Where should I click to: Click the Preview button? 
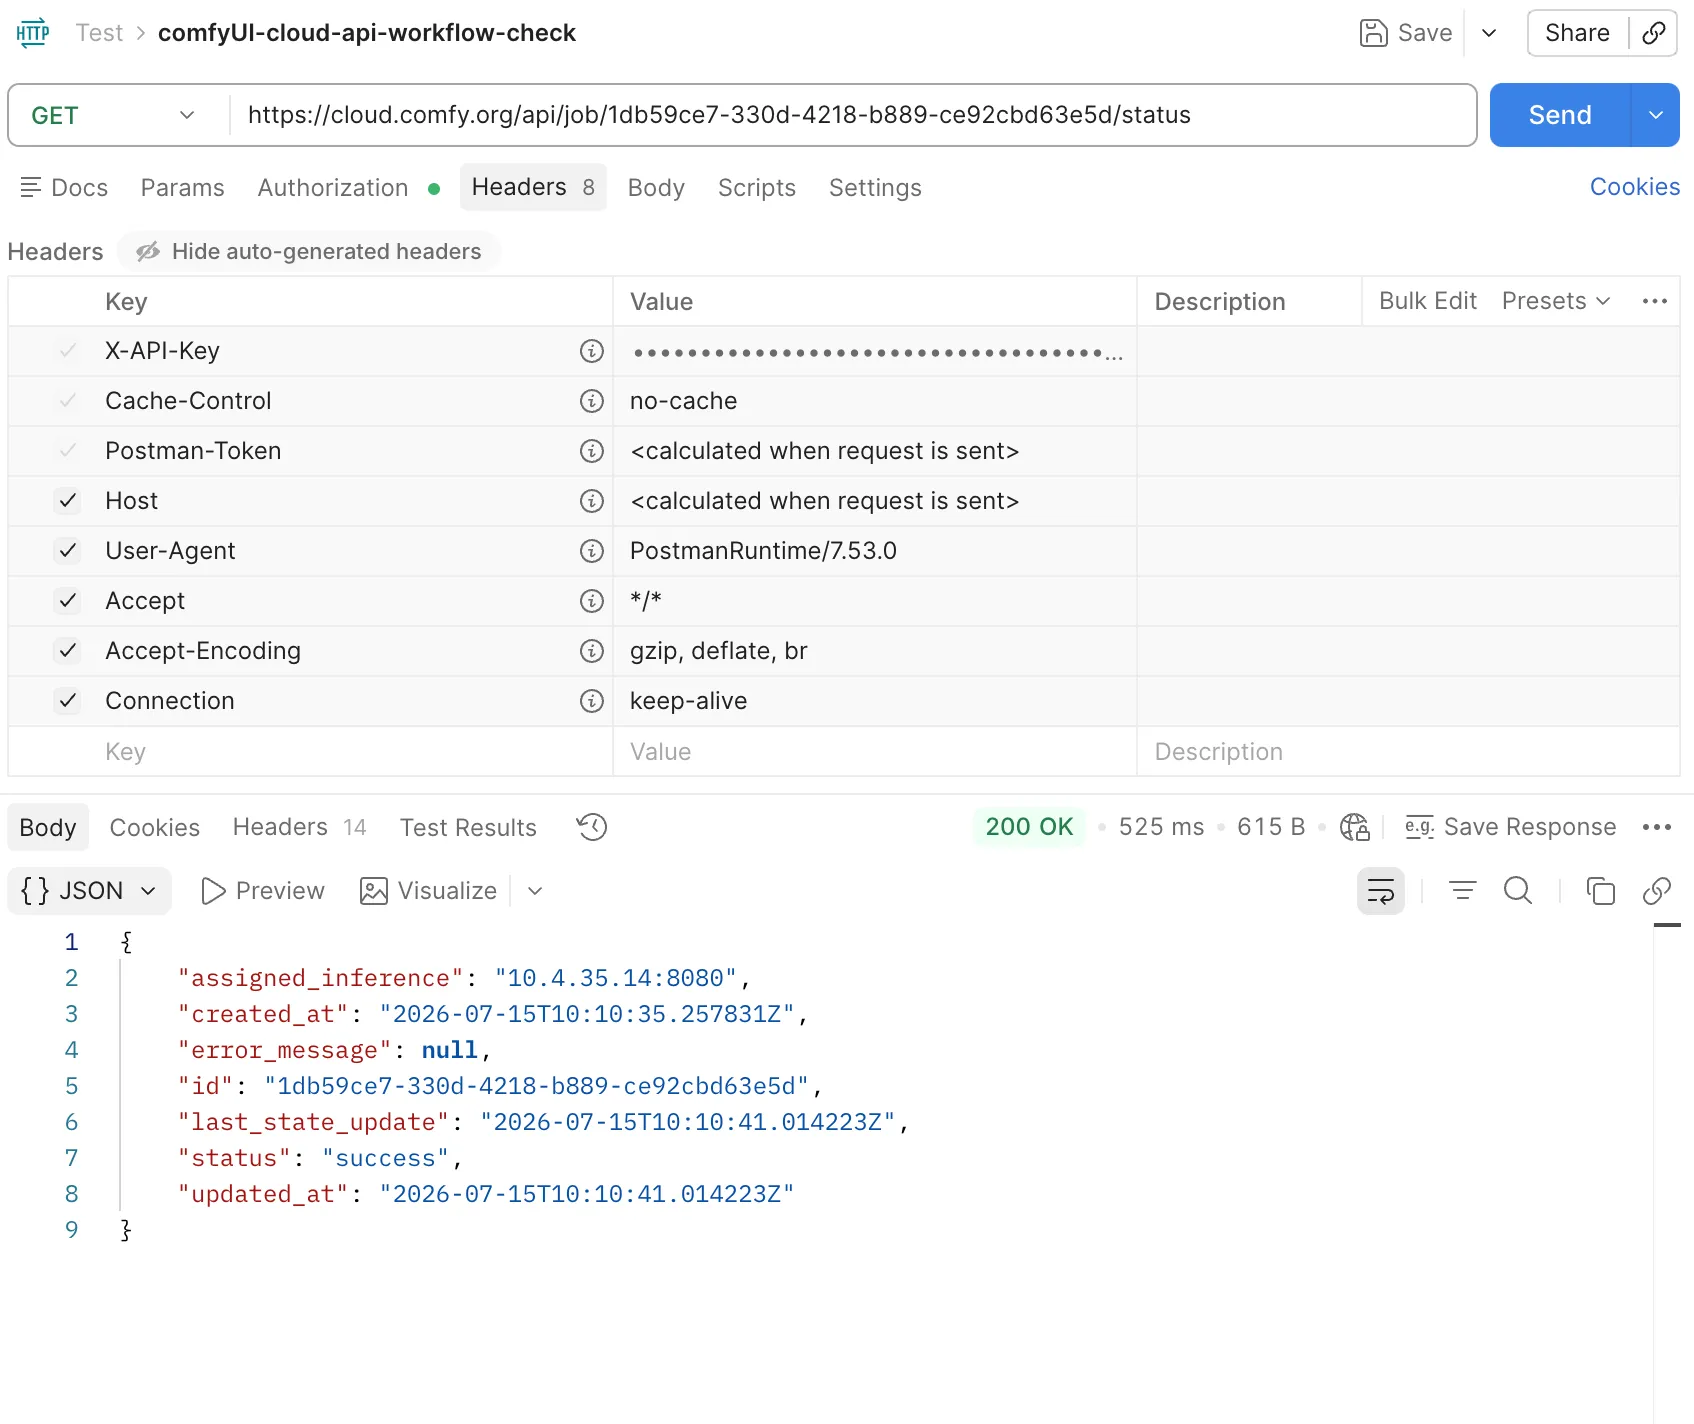(x=263, y=891)
